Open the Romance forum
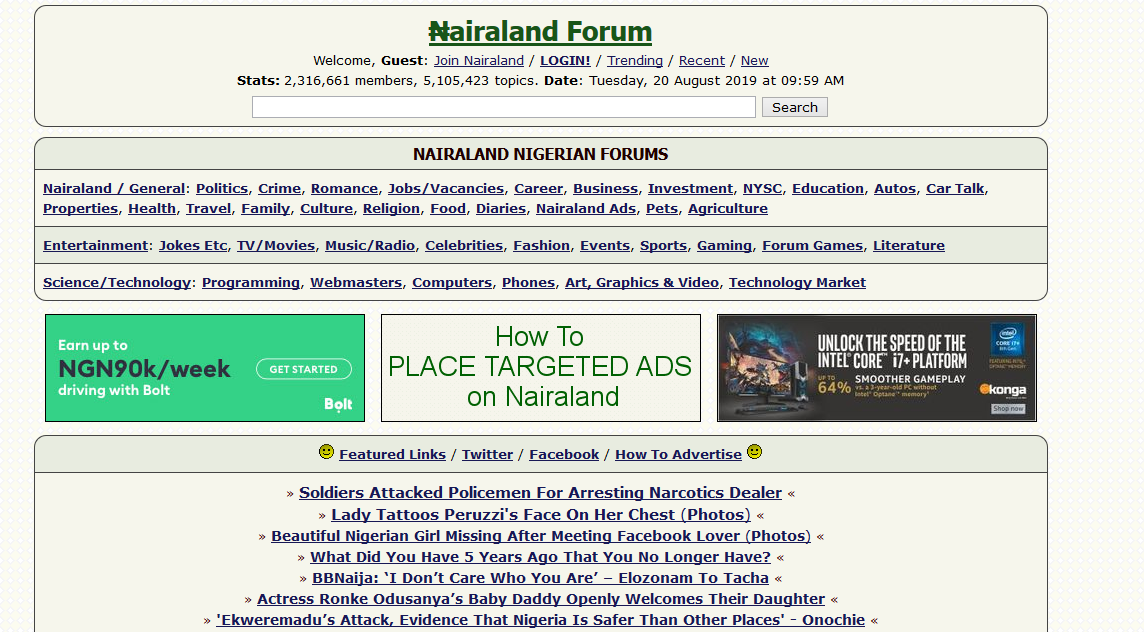The width and height of the screenshot is (1144, 632). point(344,188)
